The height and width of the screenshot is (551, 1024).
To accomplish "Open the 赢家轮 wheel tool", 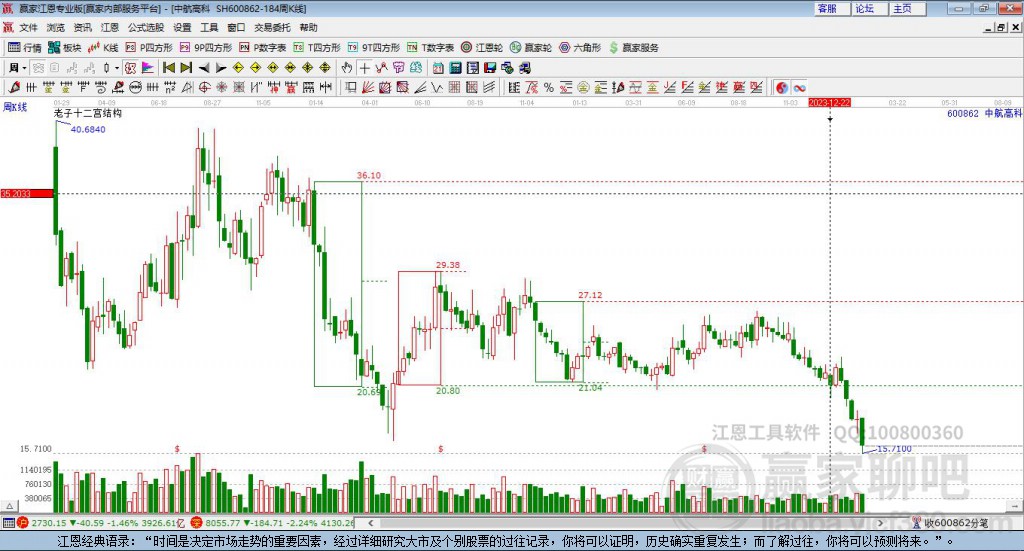I will coord(531,48).
